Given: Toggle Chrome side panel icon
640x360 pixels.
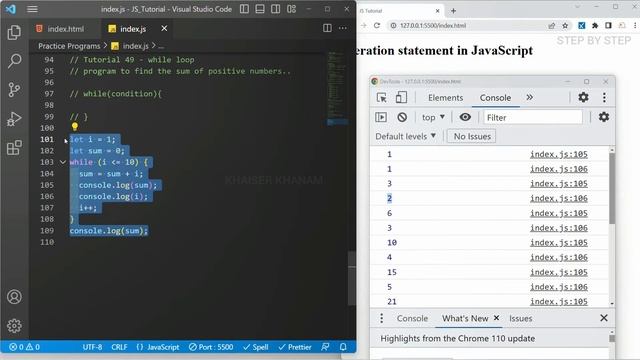Looking at the screenshot, I should pyautogui.click(x=608, y=25).
